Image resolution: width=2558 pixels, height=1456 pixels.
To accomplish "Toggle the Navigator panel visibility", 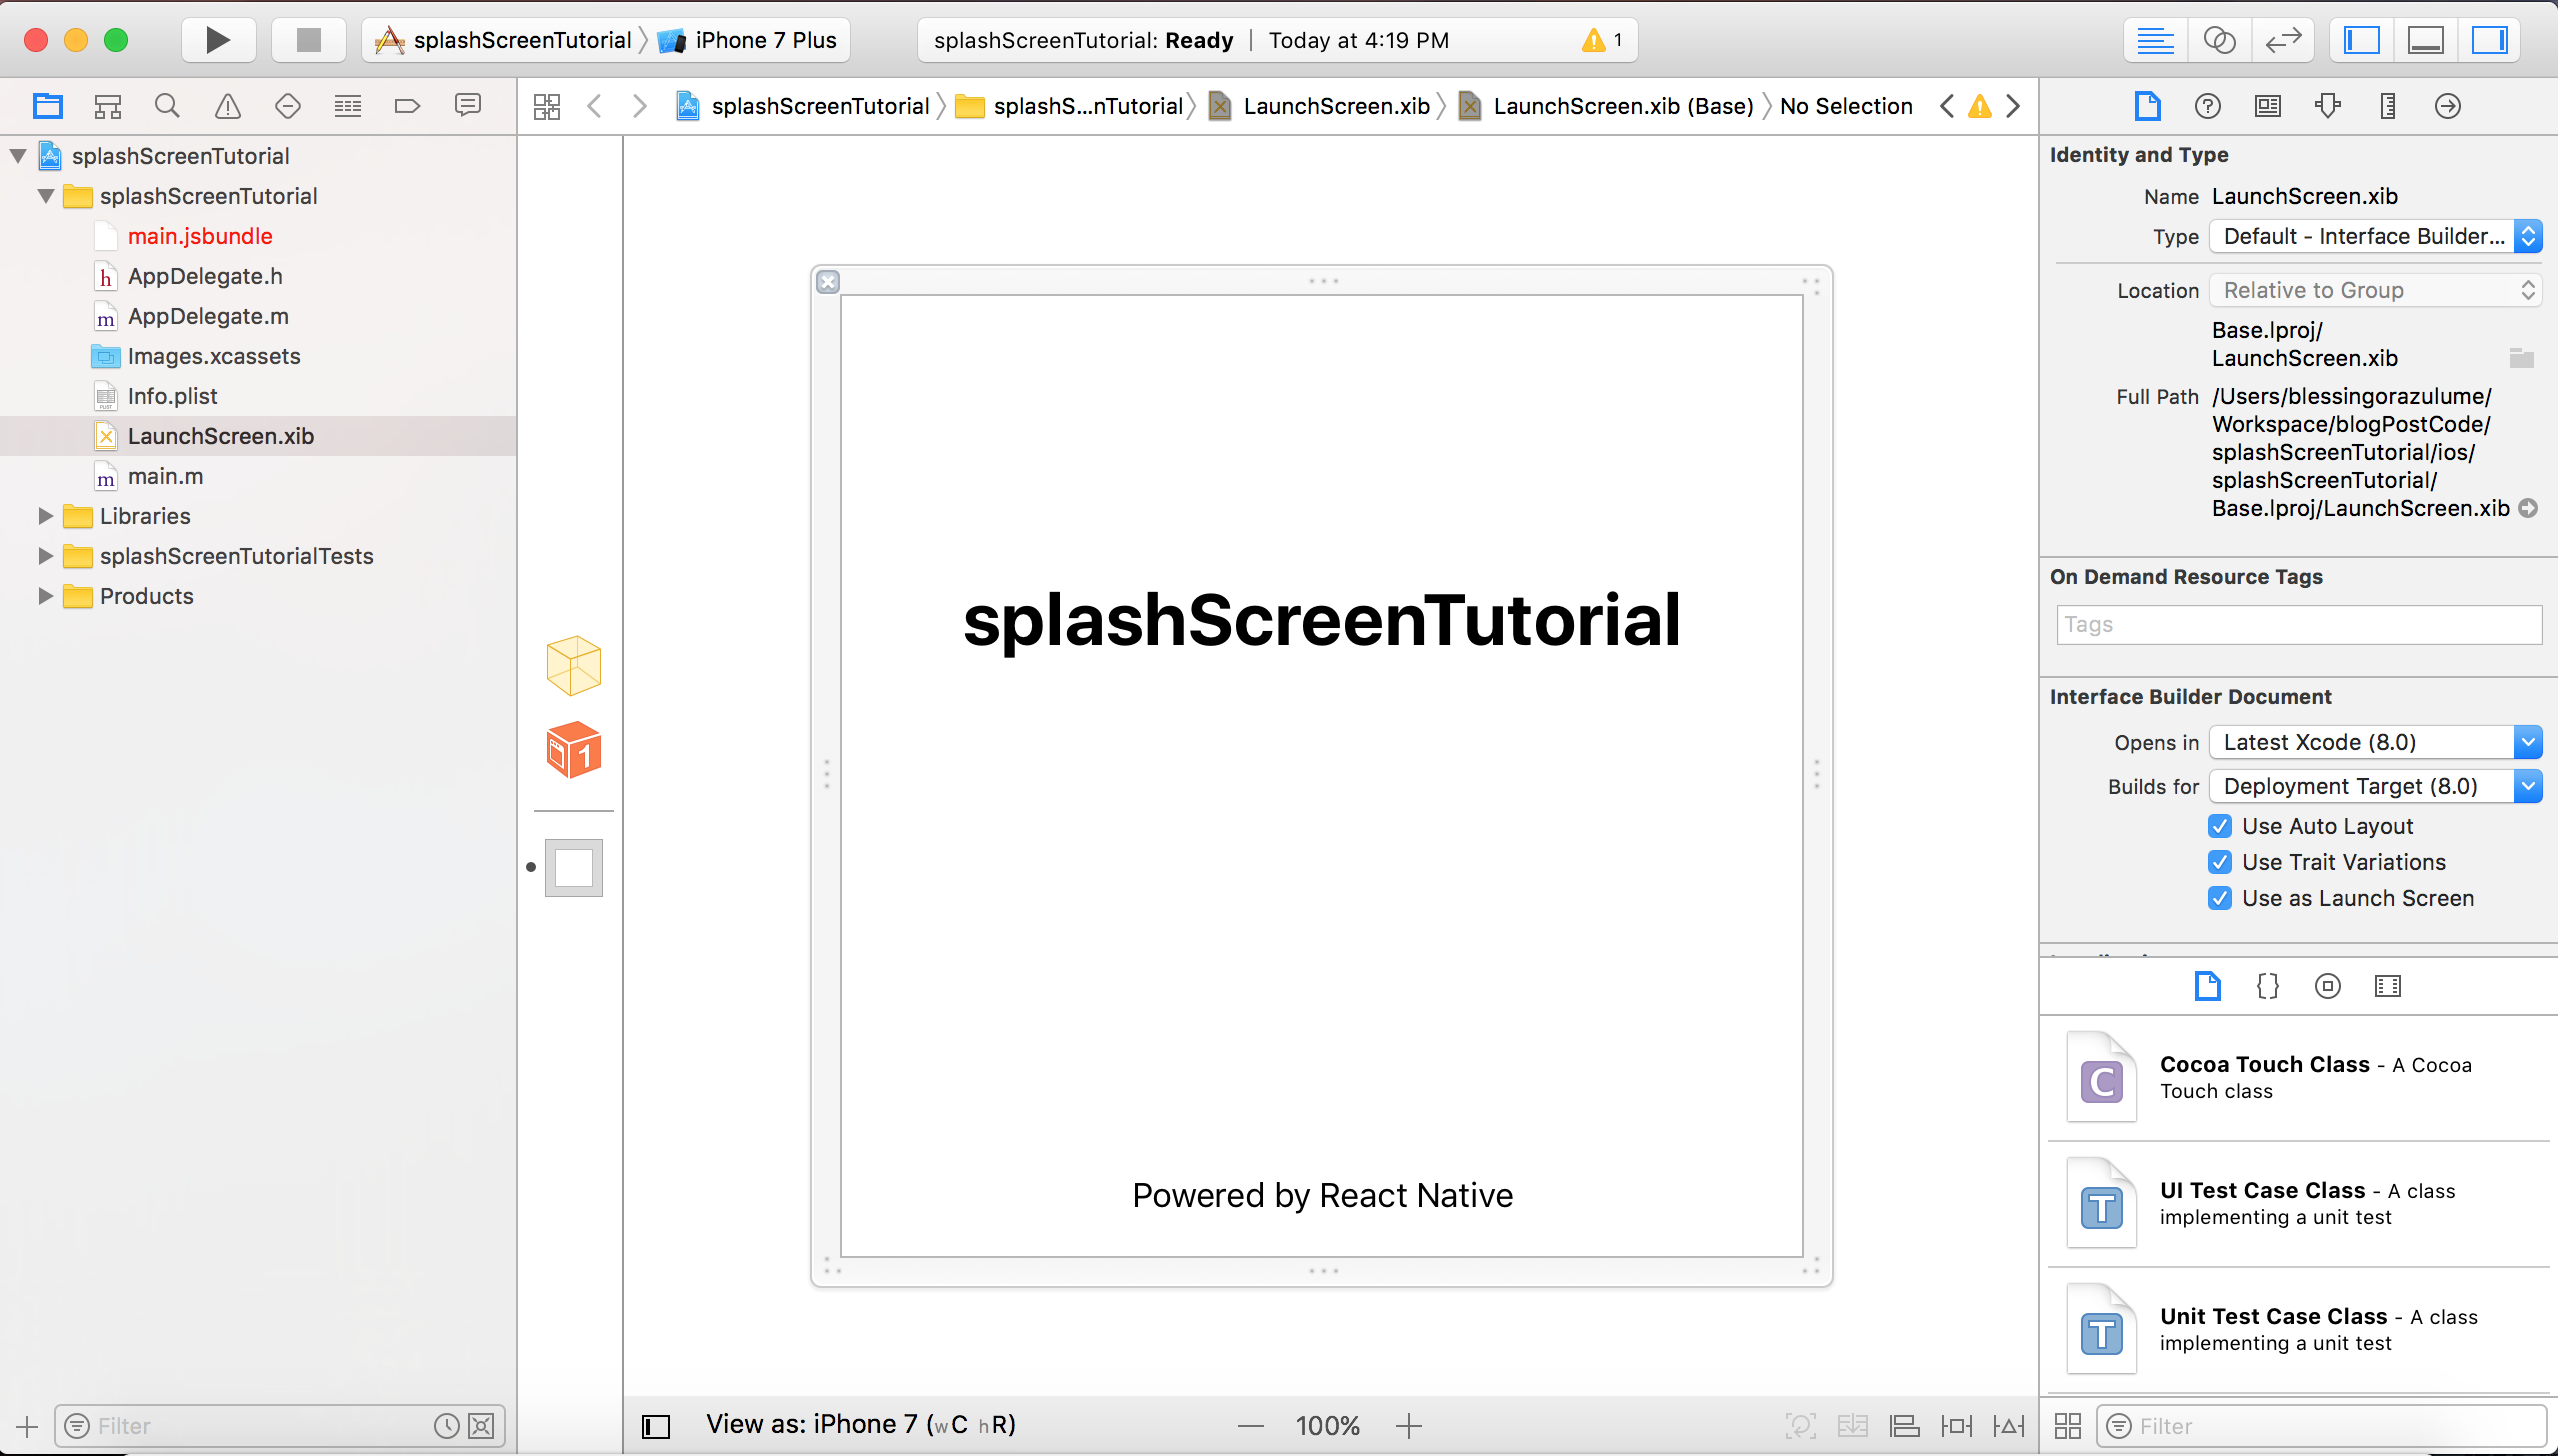I will (x=2362, y=40).
